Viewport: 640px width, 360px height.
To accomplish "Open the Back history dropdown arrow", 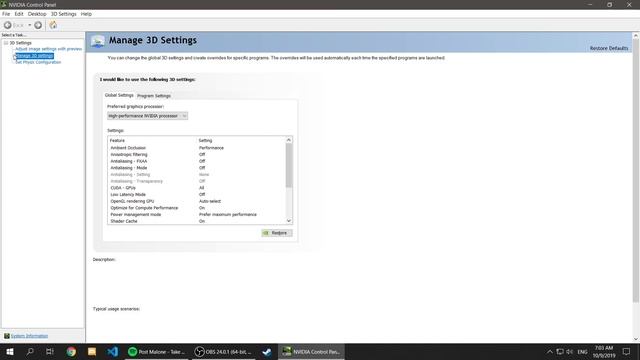I will coord(29,25).
